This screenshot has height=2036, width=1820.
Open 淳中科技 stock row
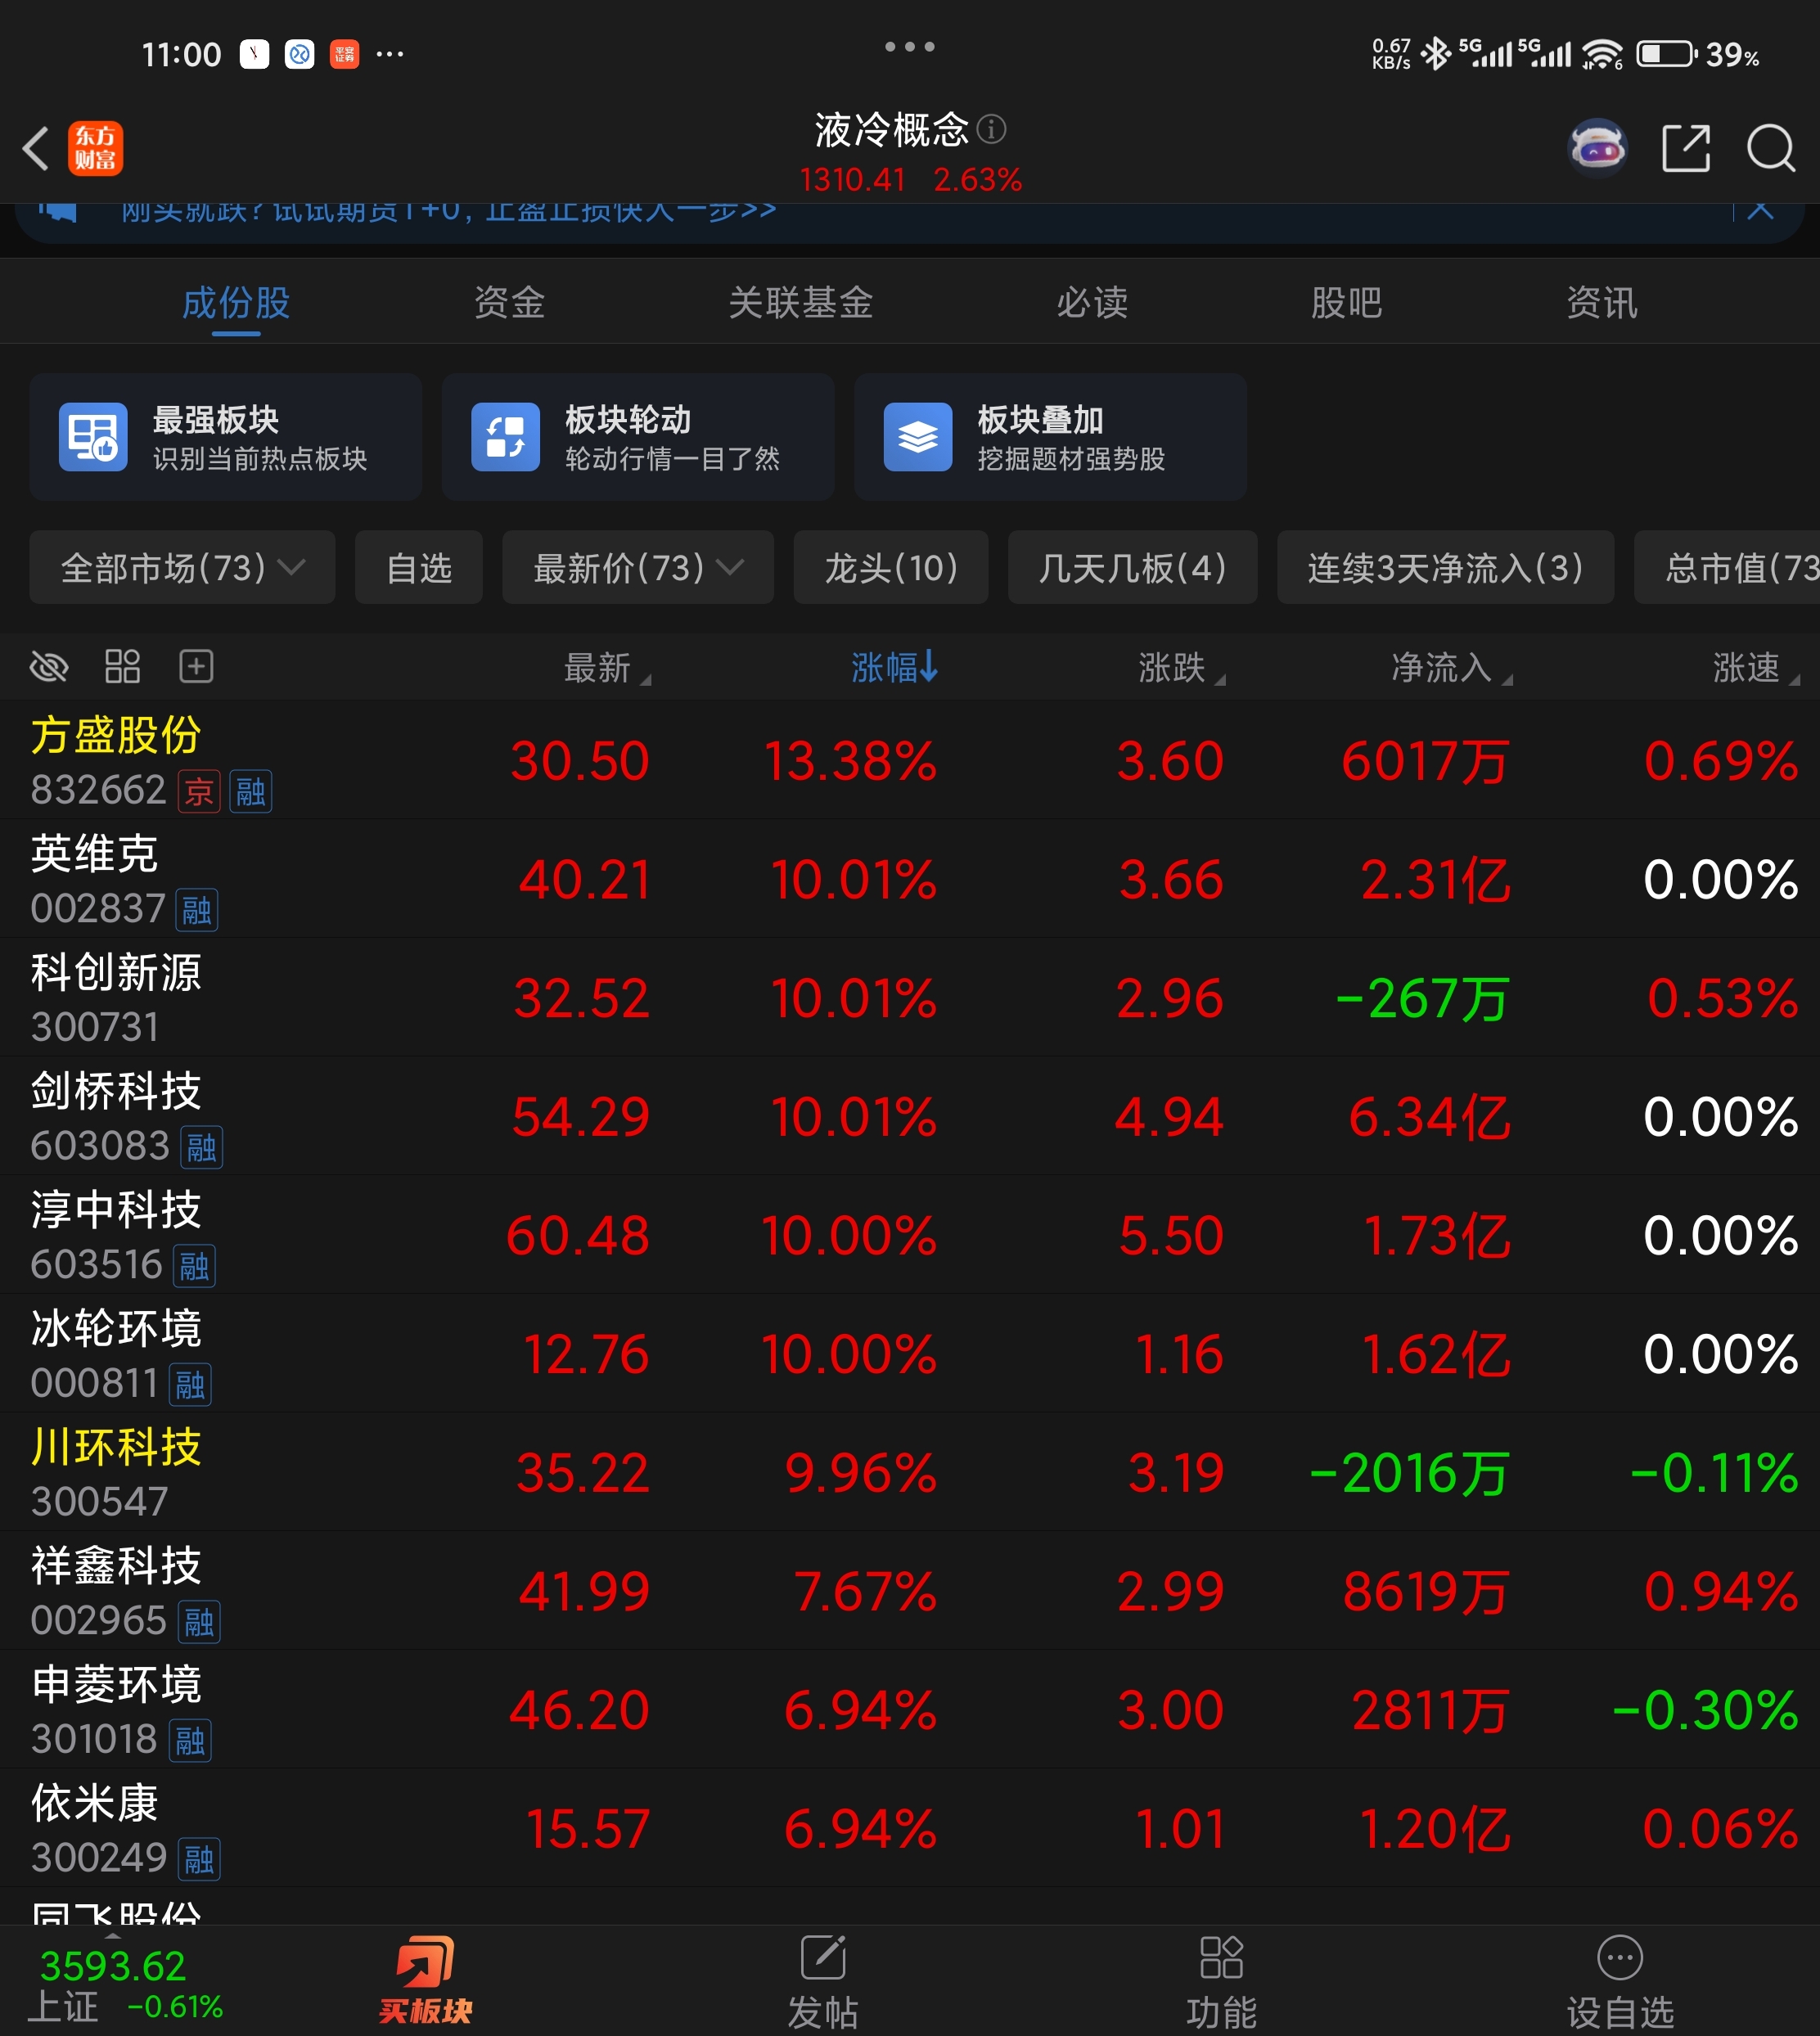pos(910,1235)
